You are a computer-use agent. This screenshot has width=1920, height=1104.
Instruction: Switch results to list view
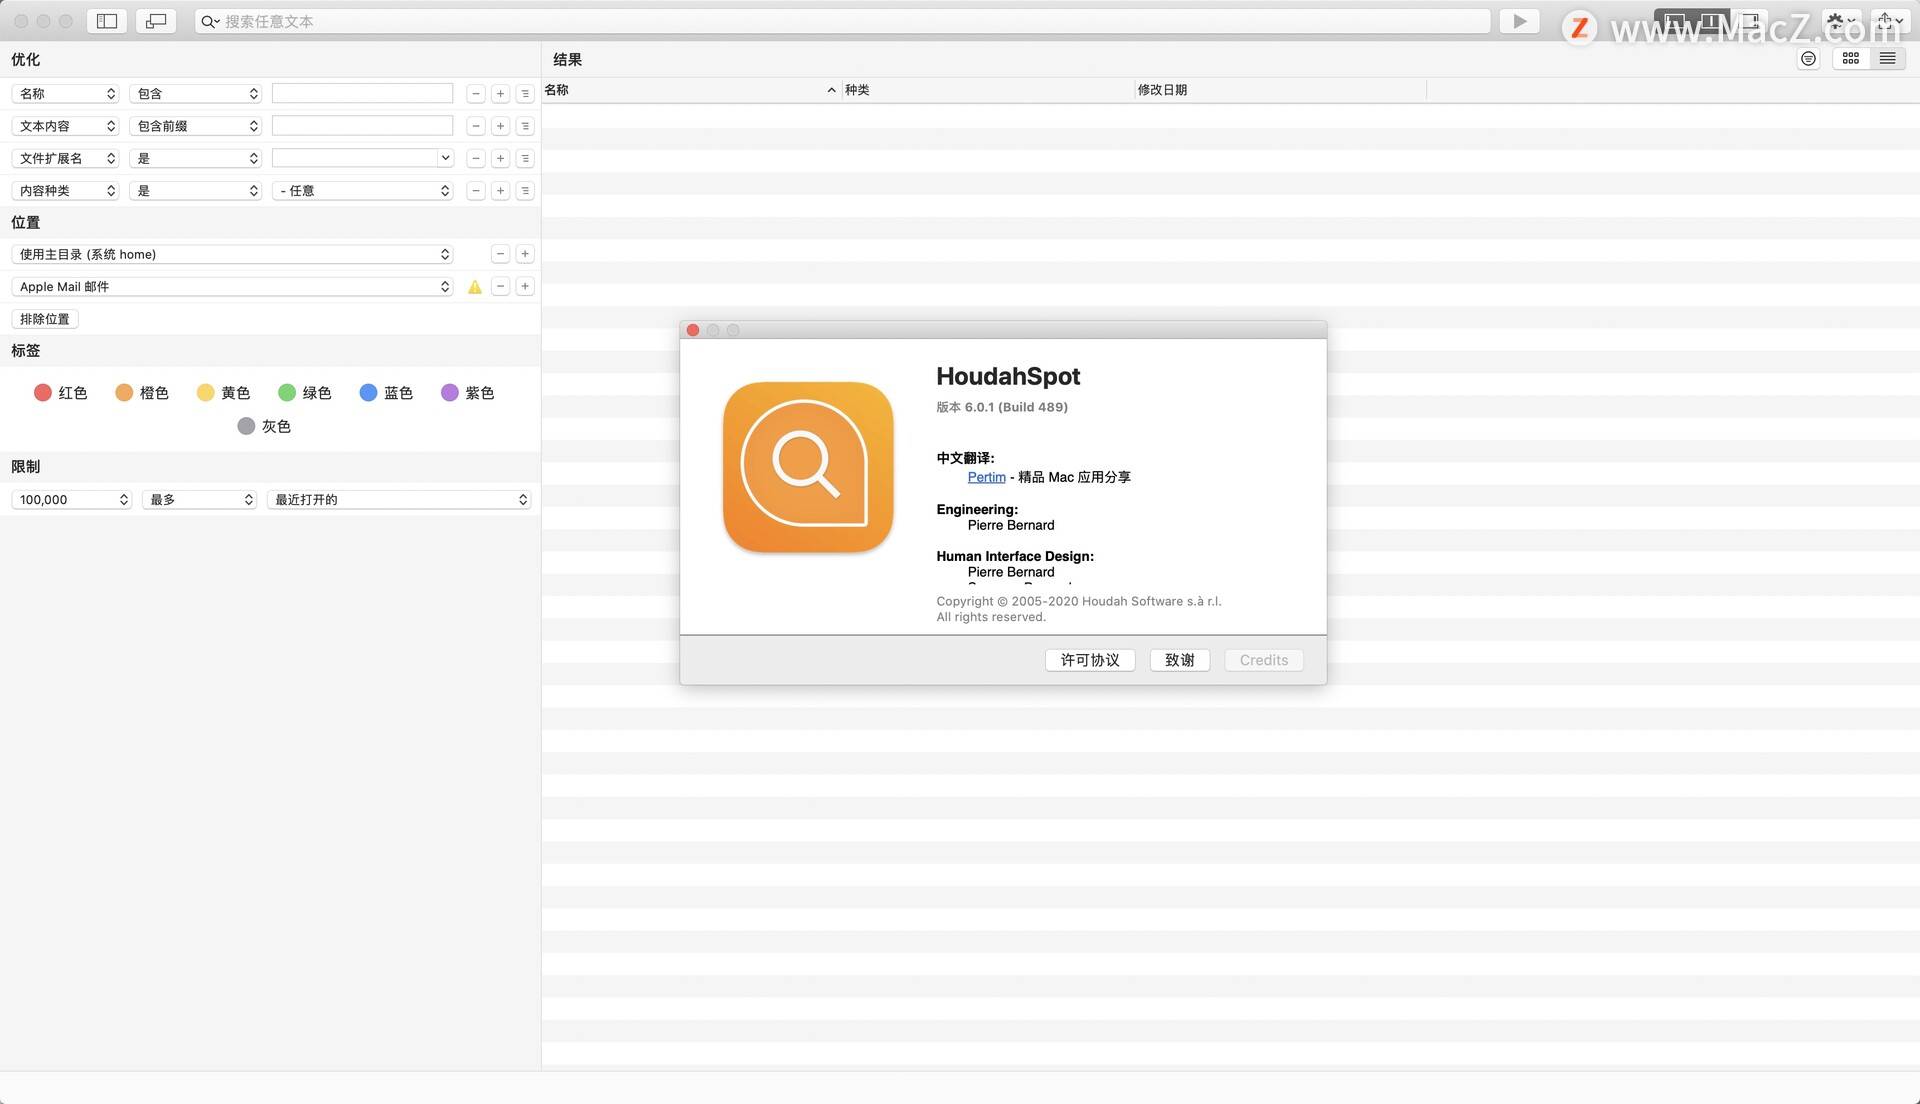point(1887,59)
